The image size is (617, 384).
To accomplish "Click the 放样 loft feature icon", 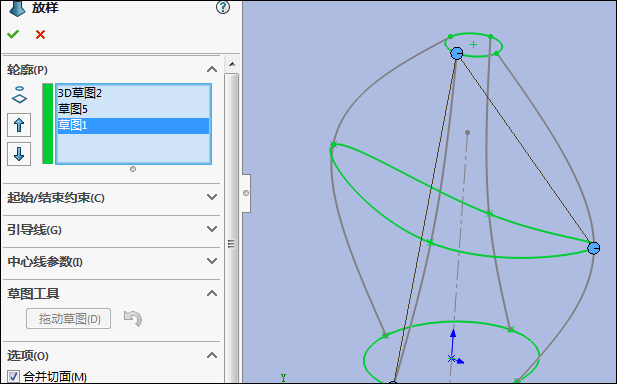I will (x=17, y=8).
